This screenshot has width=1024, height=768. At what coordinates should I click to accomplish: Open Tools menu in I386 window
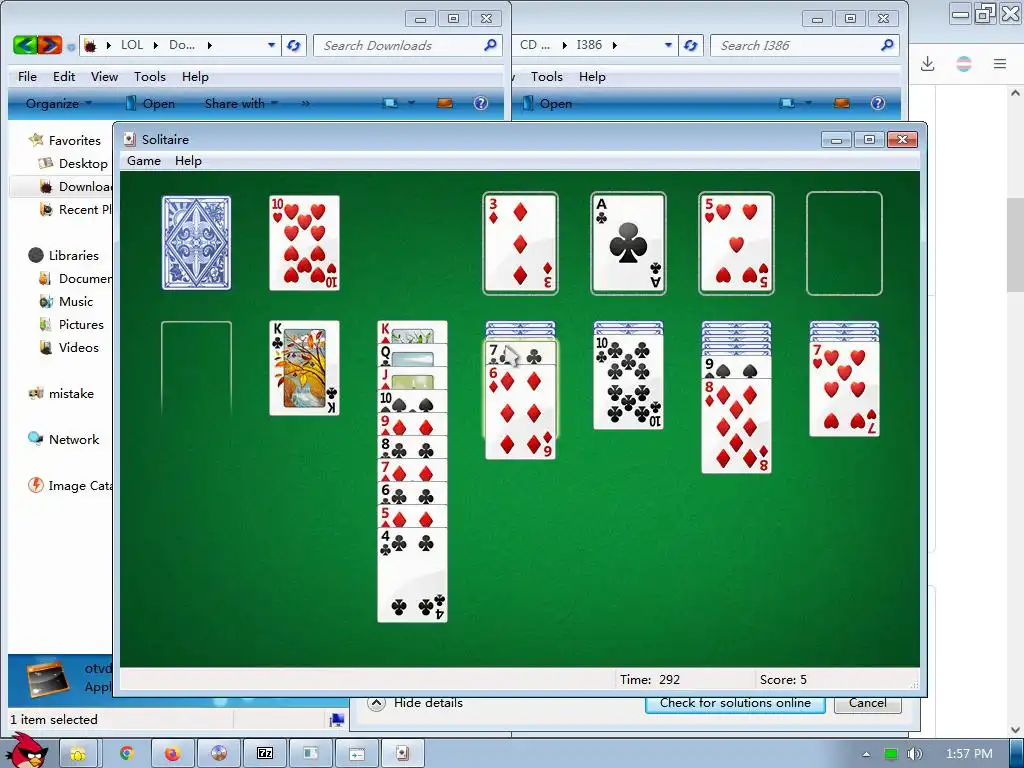point(547,76)
